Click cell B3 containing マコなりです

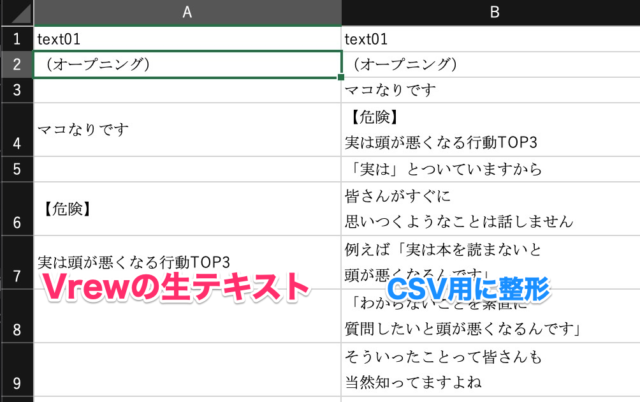point(490,90)
